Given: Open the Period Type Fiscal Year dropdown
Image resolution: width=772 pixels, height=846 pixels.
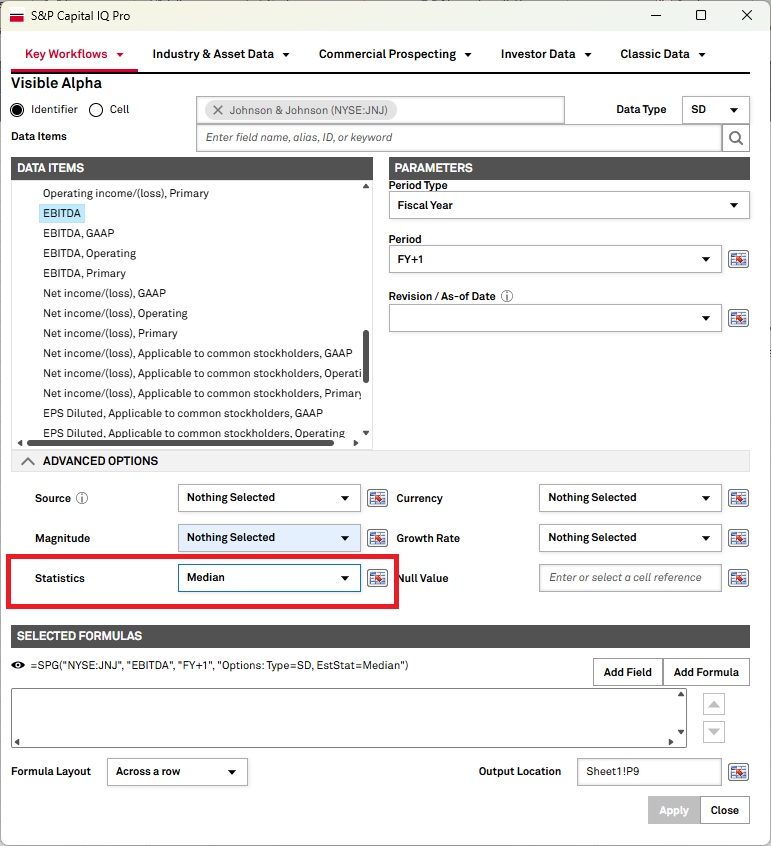Looking at the screenshot, I should (x=569, y=205).
